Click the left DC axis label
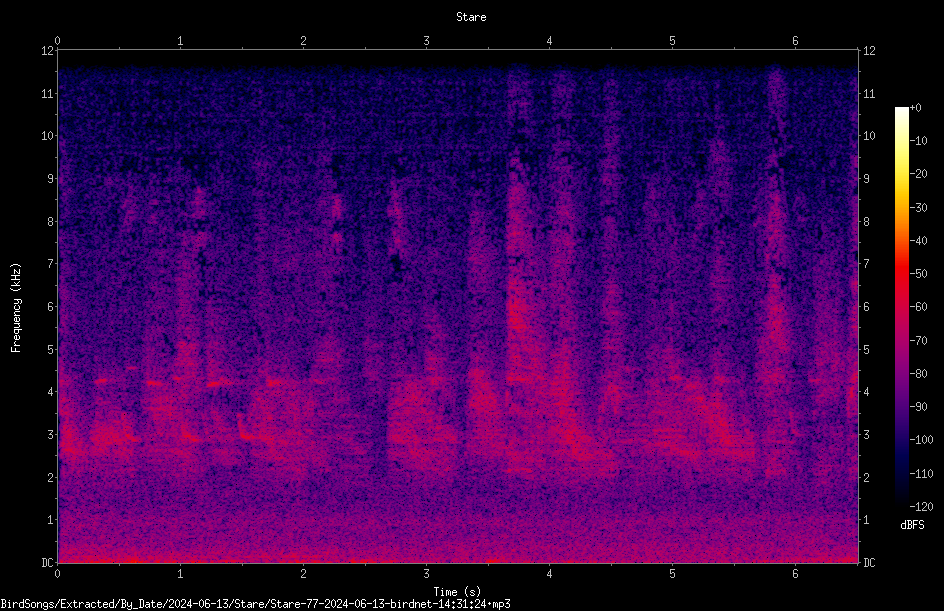The image size is (944, 611). click(x=48, y=562)
